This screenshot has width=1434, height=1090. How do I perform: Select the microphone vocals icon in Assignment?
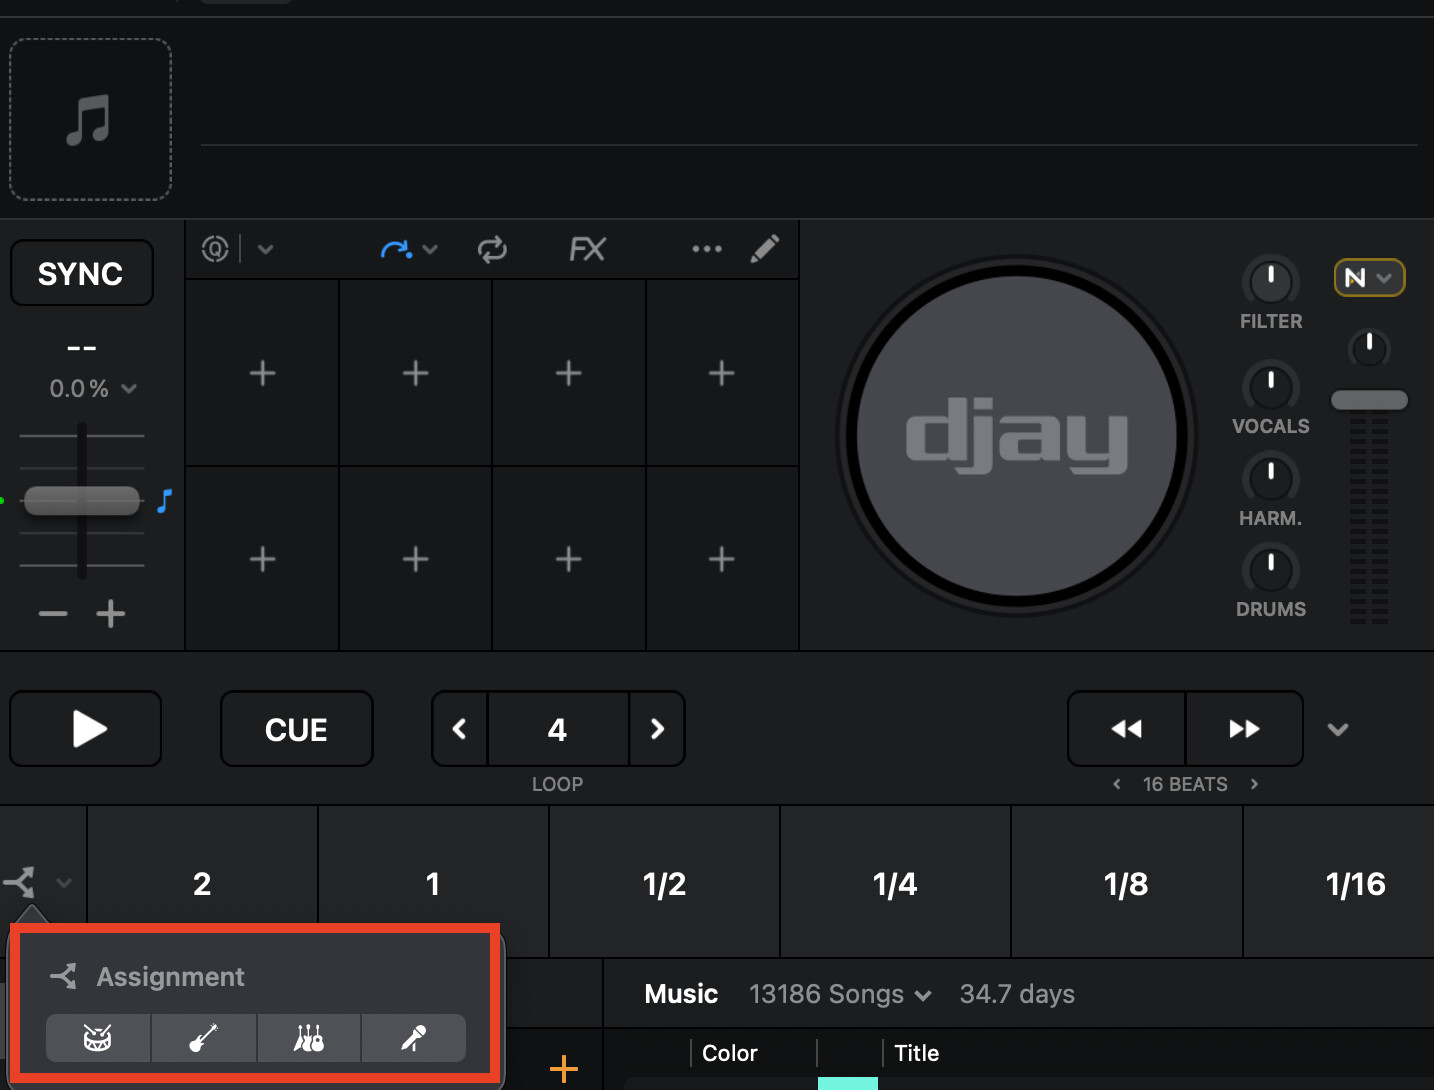point(413,1038)
